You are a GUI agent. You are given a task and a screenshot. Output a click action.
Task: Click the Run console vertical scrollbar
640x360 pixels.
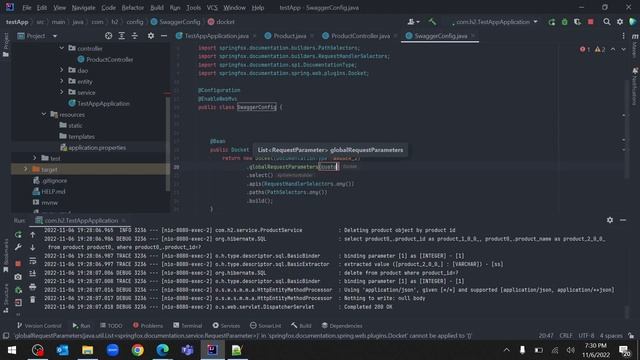(x=627, y=312)
